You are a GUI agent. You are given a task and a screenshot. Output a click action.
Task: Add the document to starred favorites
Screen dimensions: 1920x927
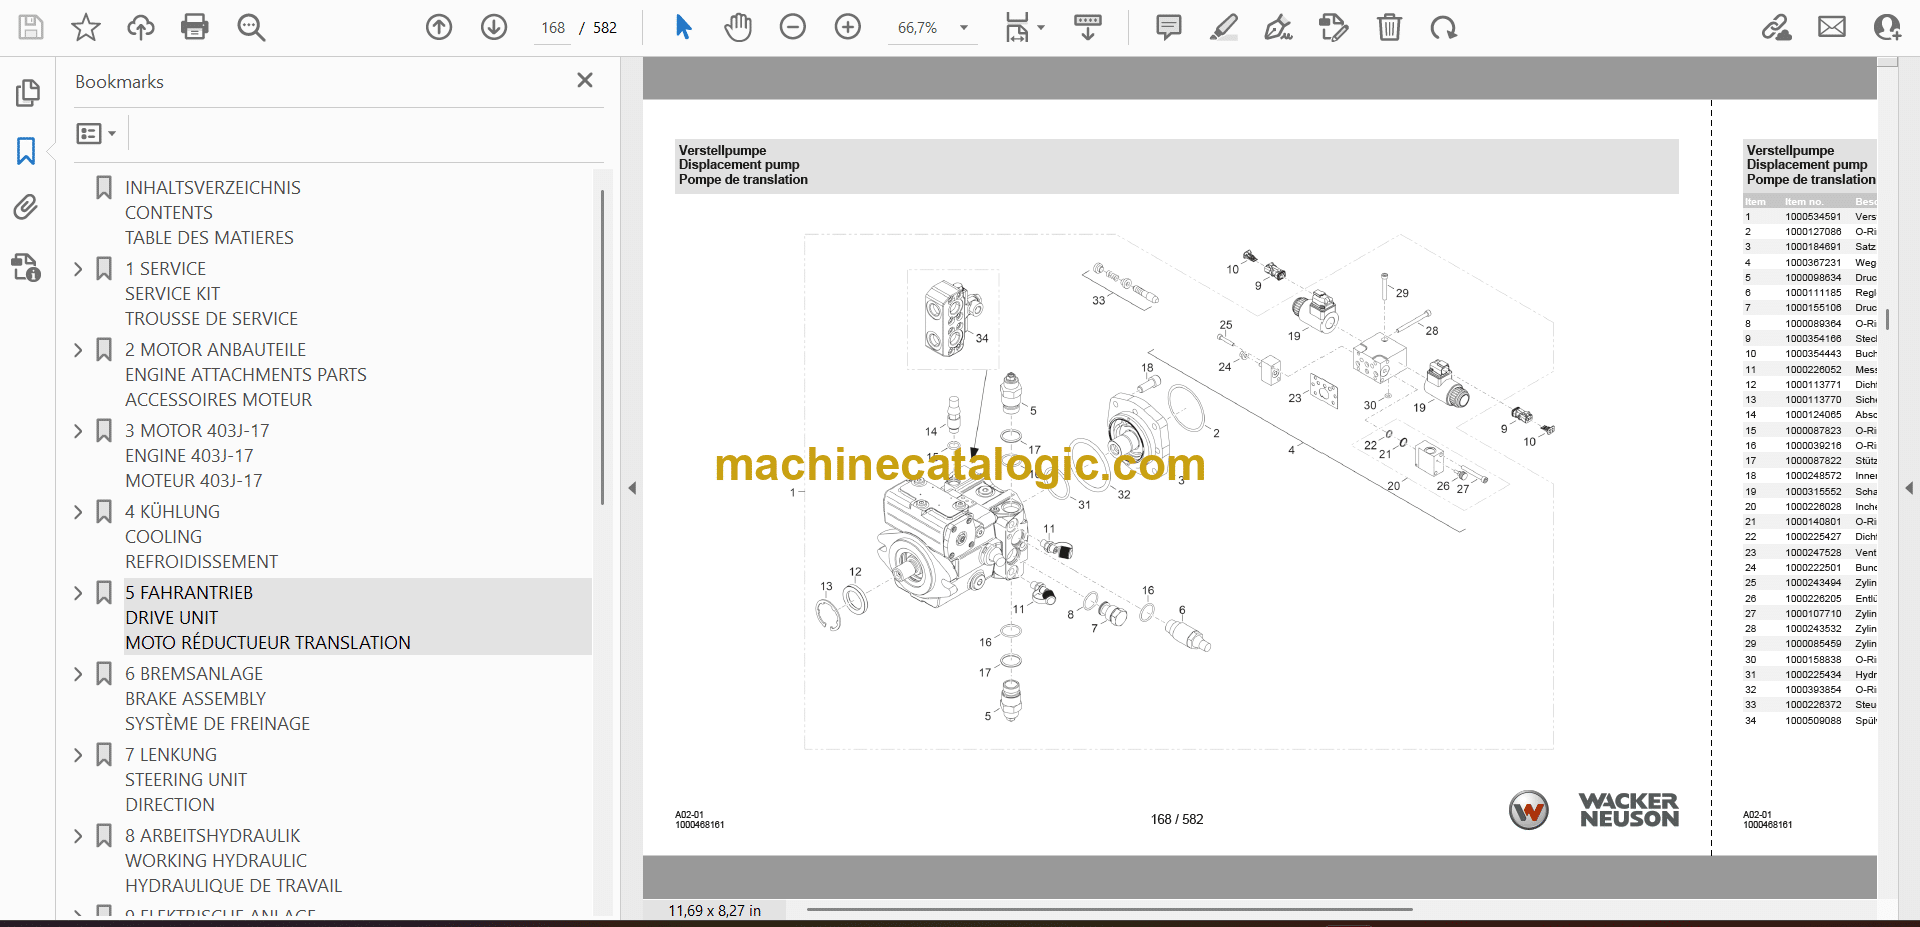[x=86, y=27]
